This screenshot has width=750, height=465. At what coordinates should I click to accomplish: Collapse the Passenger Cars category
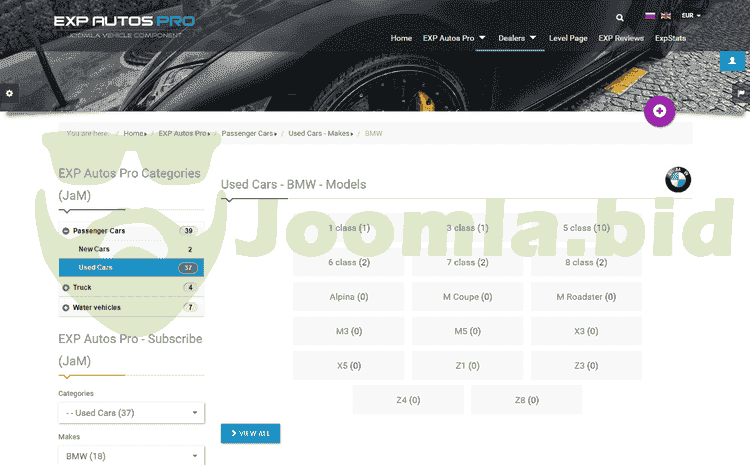pos(66,231)
